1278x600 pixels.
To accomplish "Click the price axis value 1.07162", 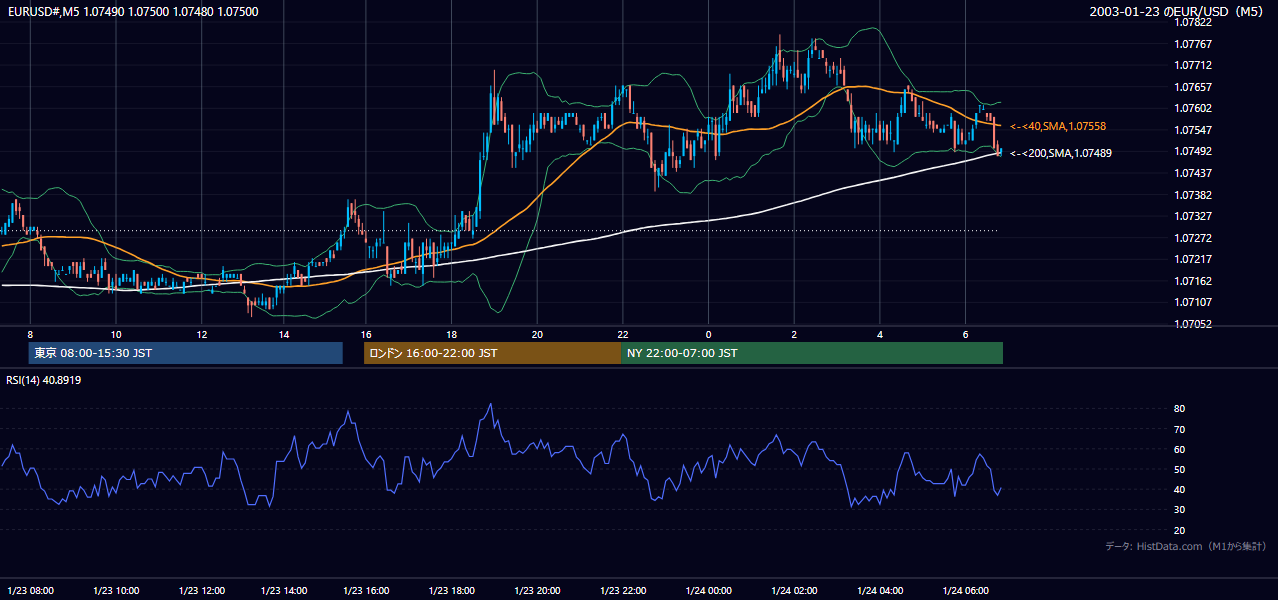I will pyautogui.click(x=1192, y=281).
